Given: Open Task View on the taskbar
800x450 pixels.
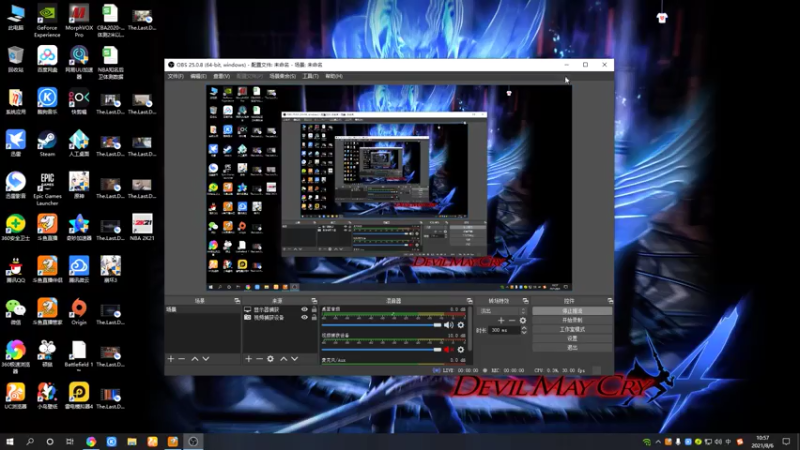Looking at the screenshot, I should click(x=70, y=441).
